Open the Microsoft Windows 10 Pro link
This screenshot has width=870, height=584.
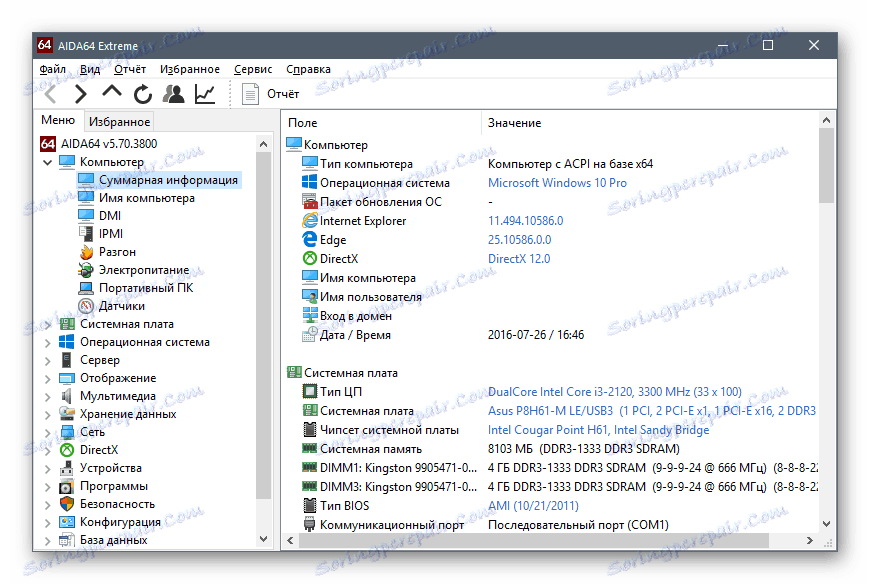click(557, 182)
